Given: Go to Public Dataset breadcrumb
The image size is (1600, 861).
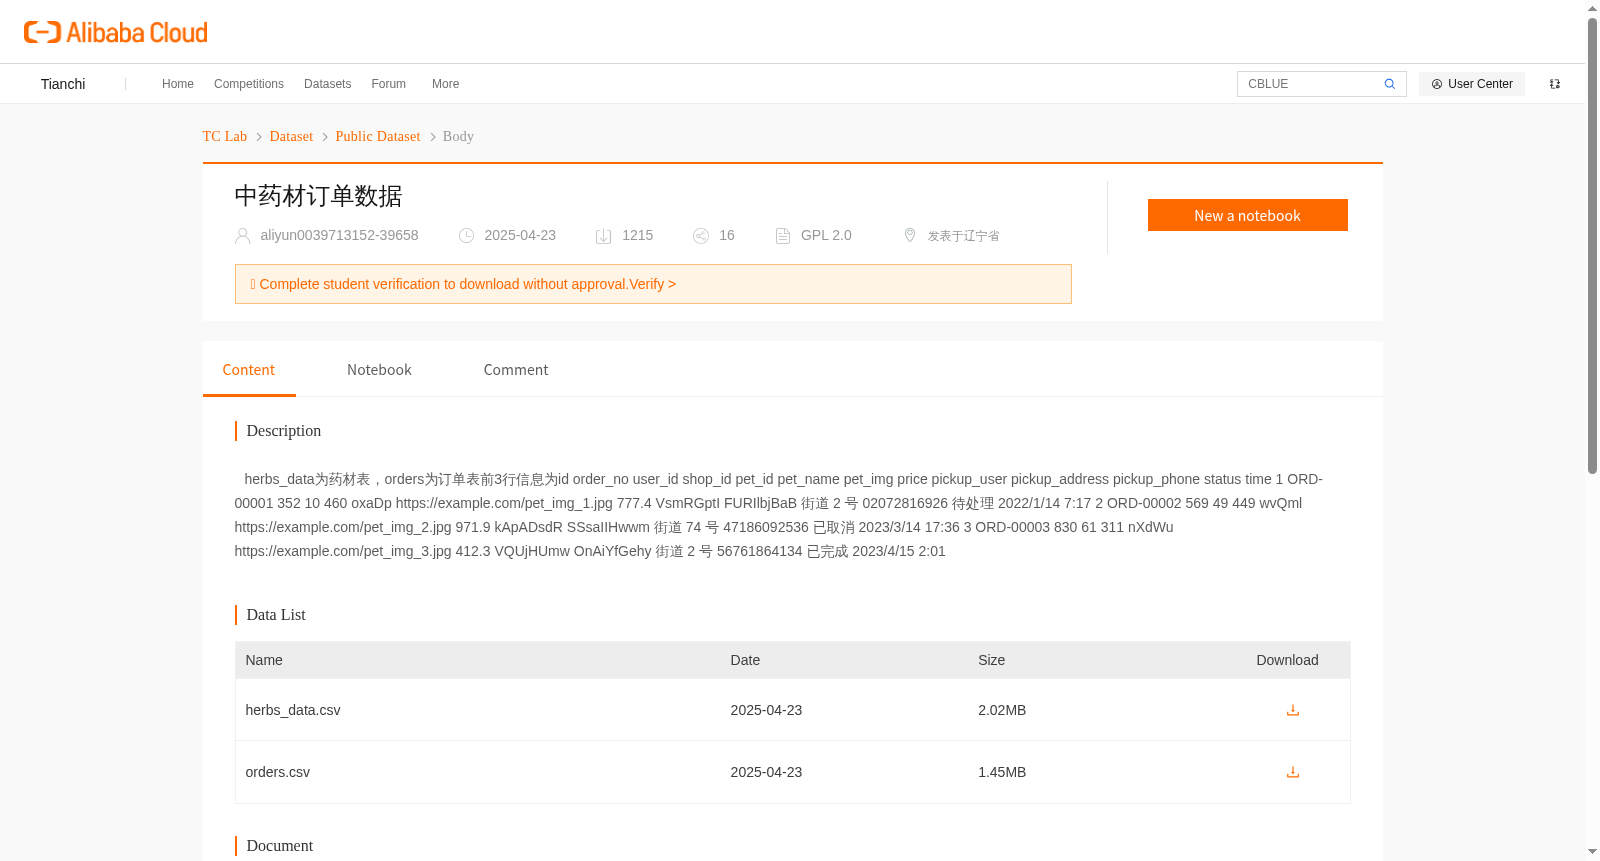Looking at the screenshot, I should pos(378,136).
